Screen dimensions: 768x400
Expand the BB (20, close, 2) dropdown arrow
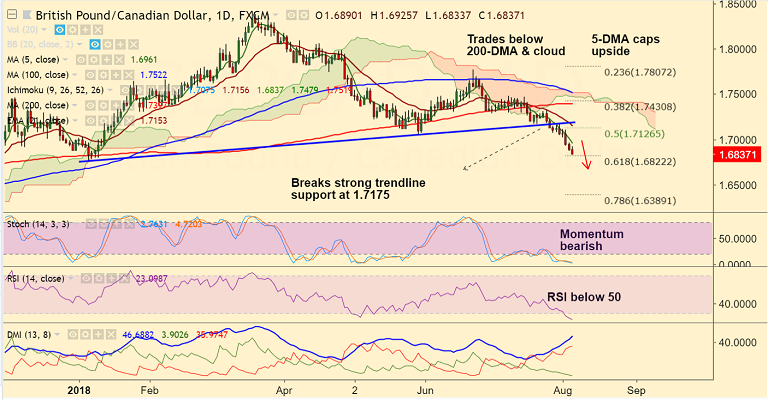tap(79, 45)
